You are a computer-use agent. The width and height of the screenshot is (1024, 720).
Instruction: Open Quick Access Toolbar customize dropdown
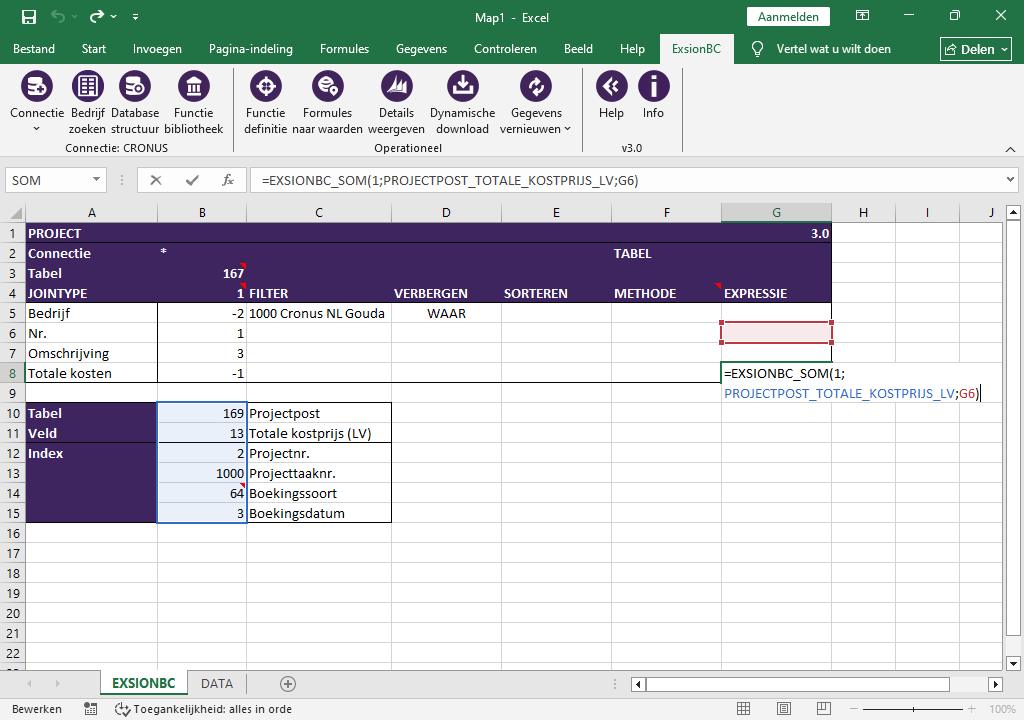(x=135, y=17)
